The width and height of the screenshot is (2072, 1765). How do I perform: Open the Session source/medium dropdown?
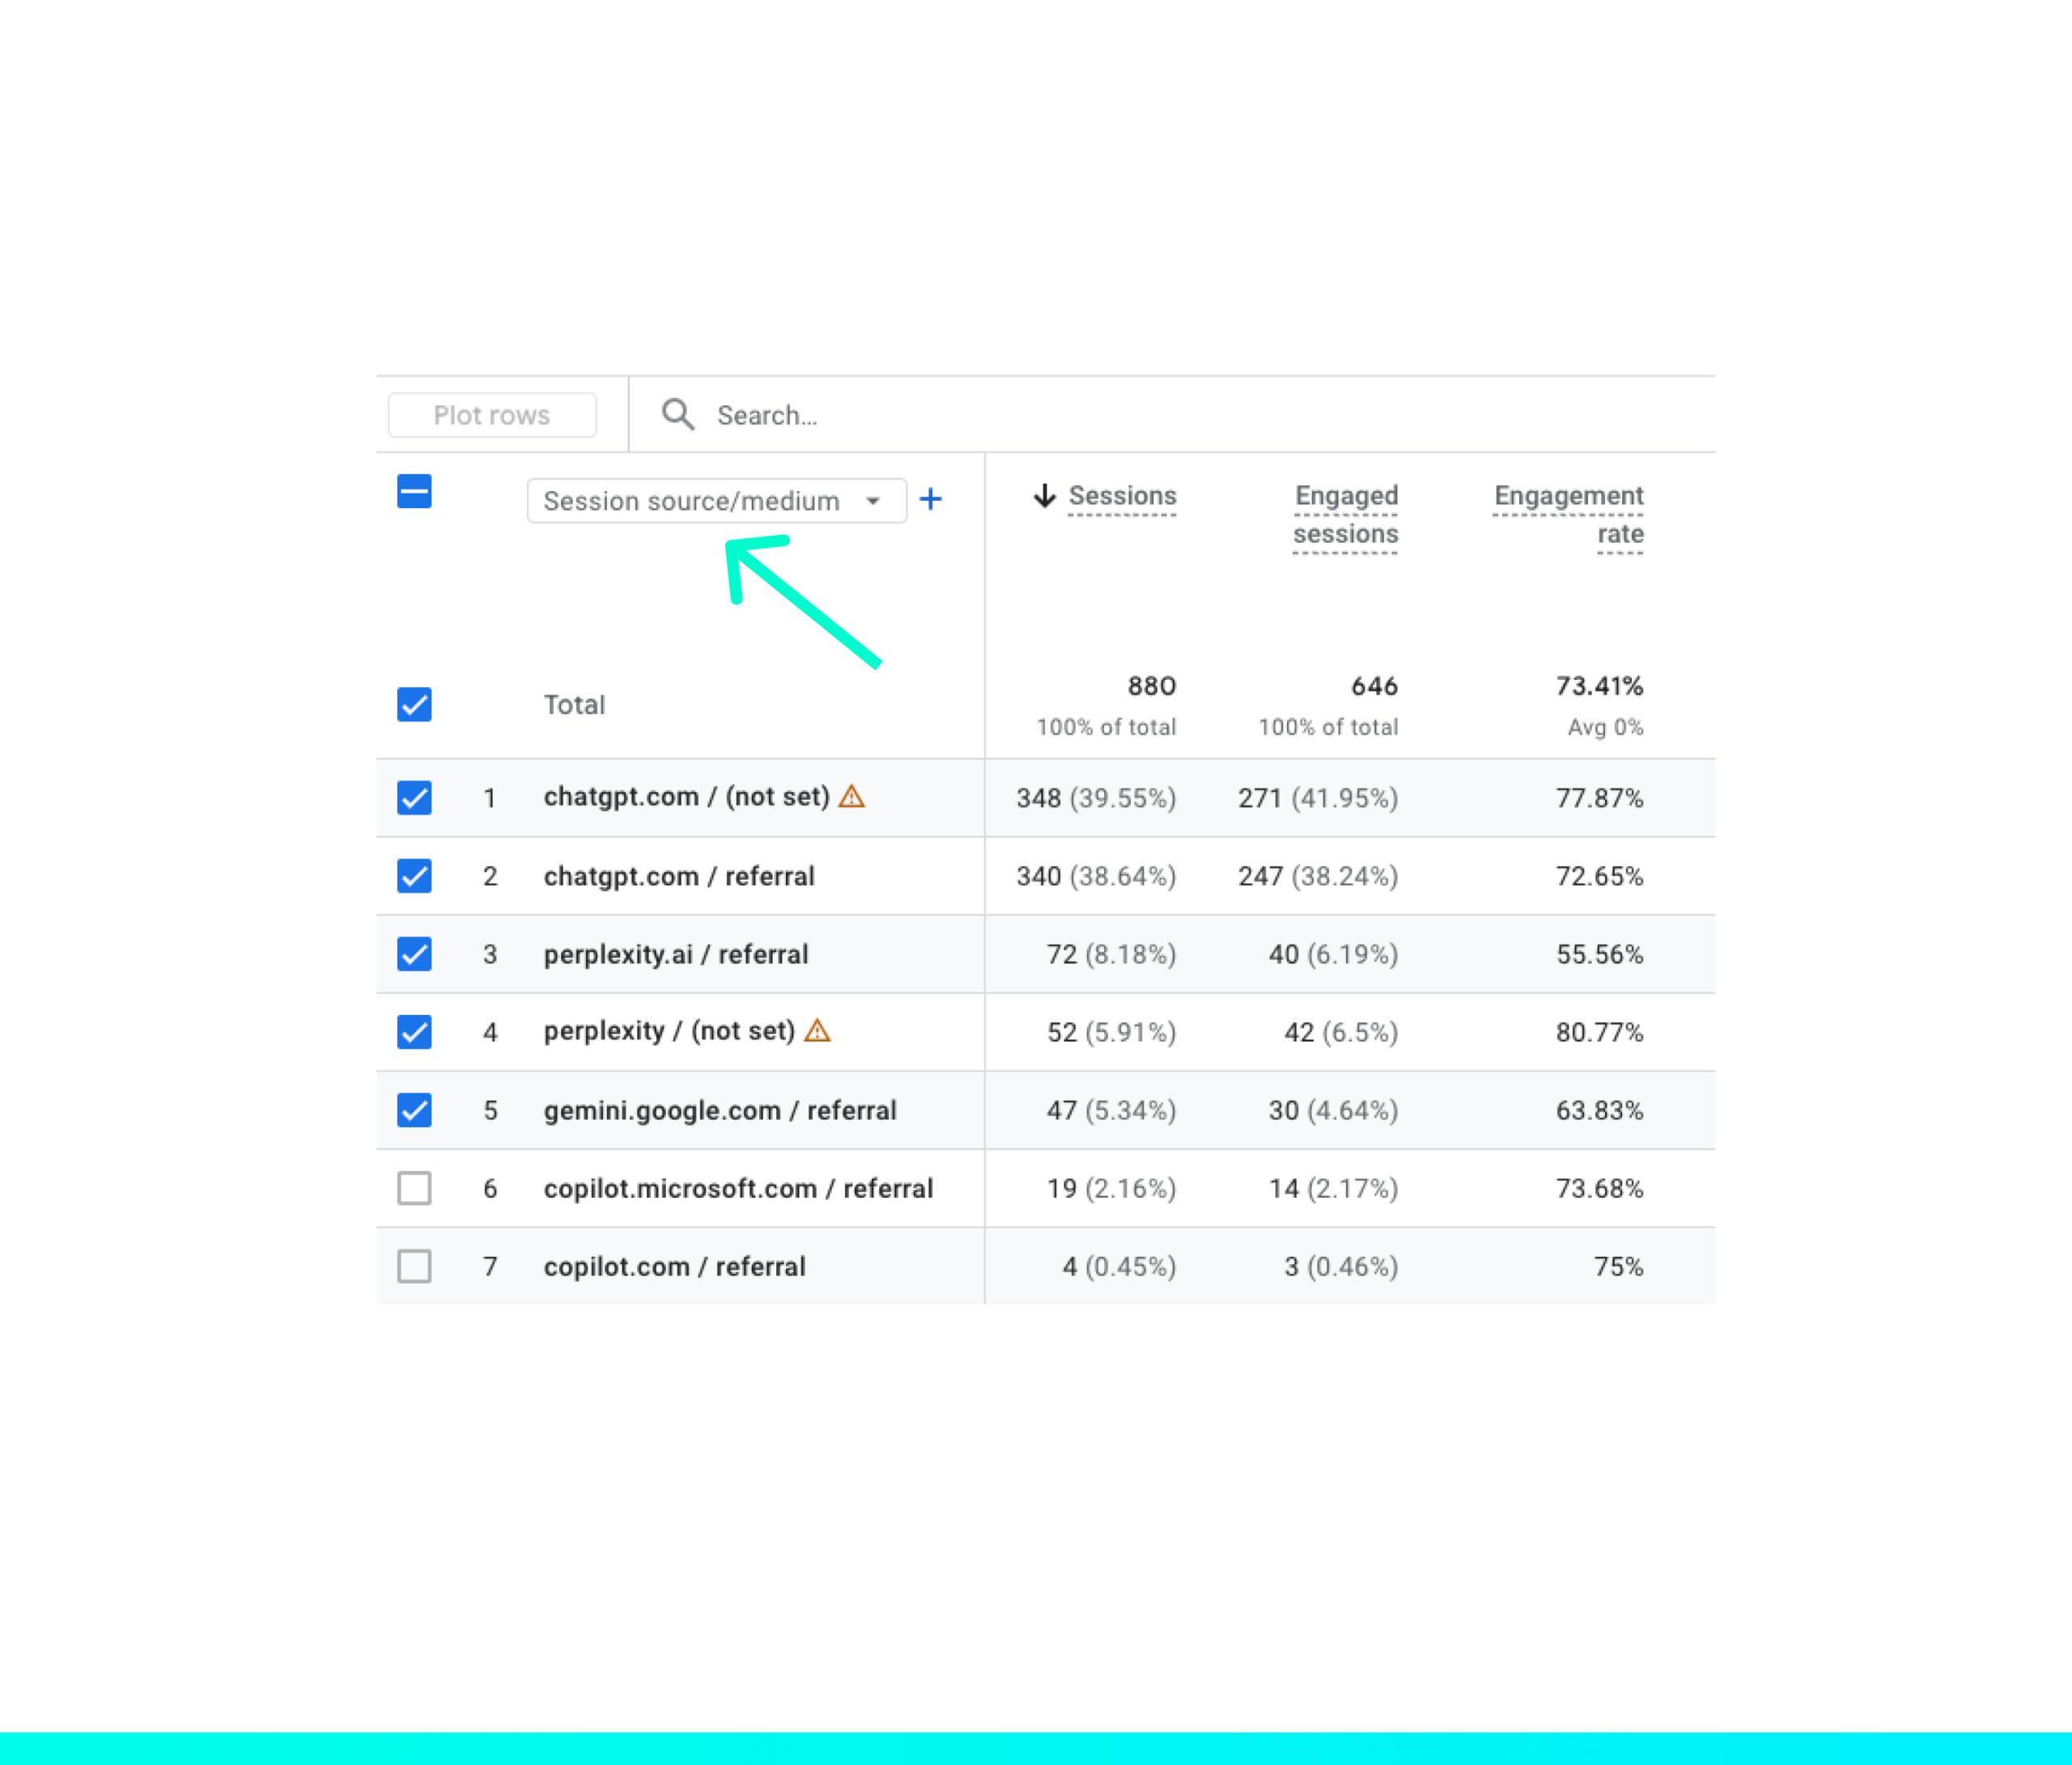click(691, 500)
